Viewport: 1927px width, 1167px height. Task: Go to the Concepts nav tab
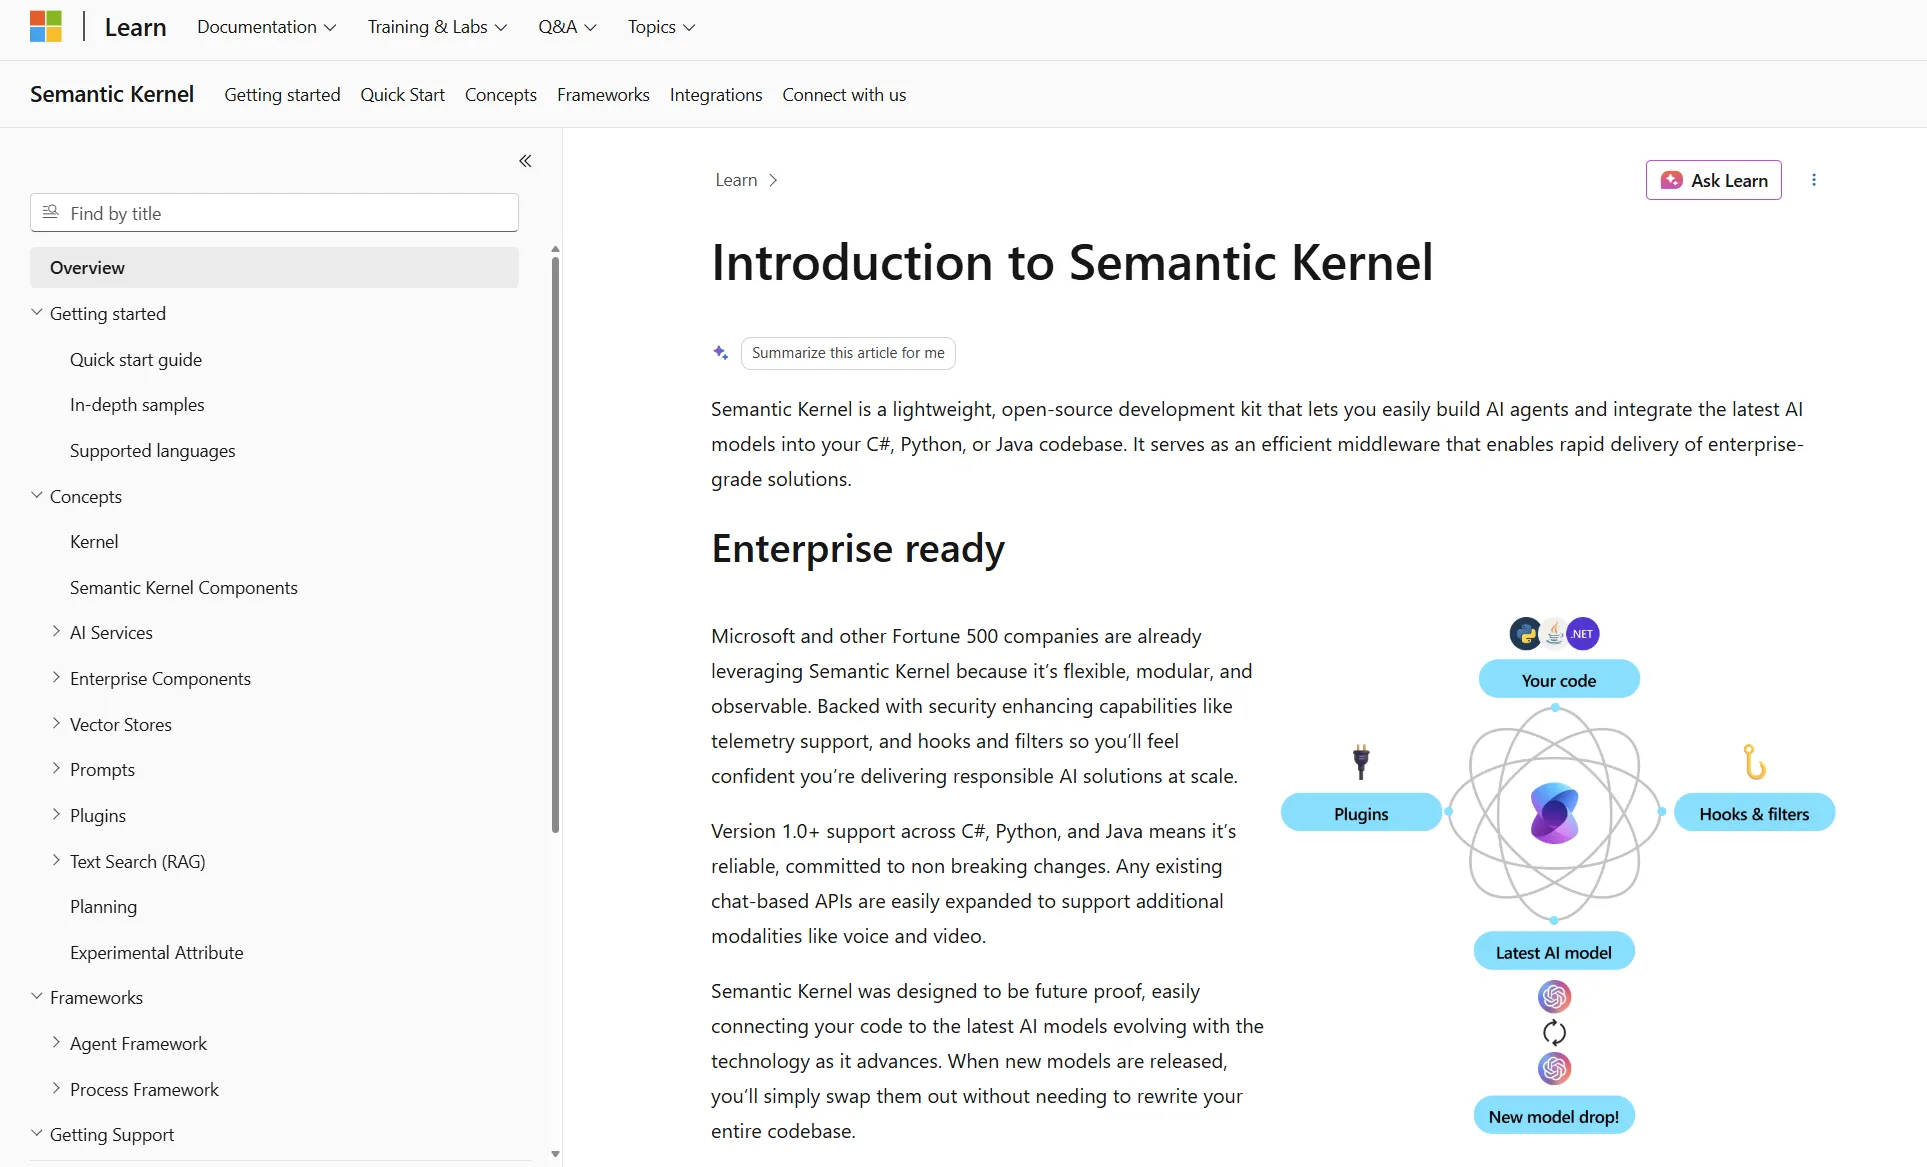point(500,94)
